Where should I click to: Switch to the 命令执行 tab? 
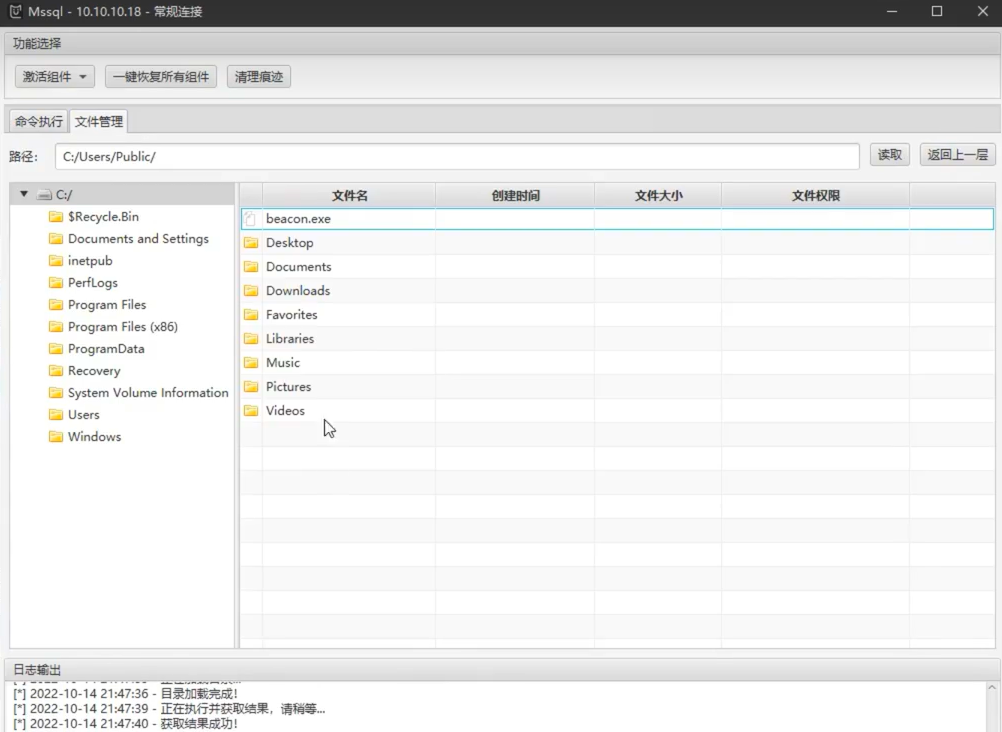click(x=38, y=122)
